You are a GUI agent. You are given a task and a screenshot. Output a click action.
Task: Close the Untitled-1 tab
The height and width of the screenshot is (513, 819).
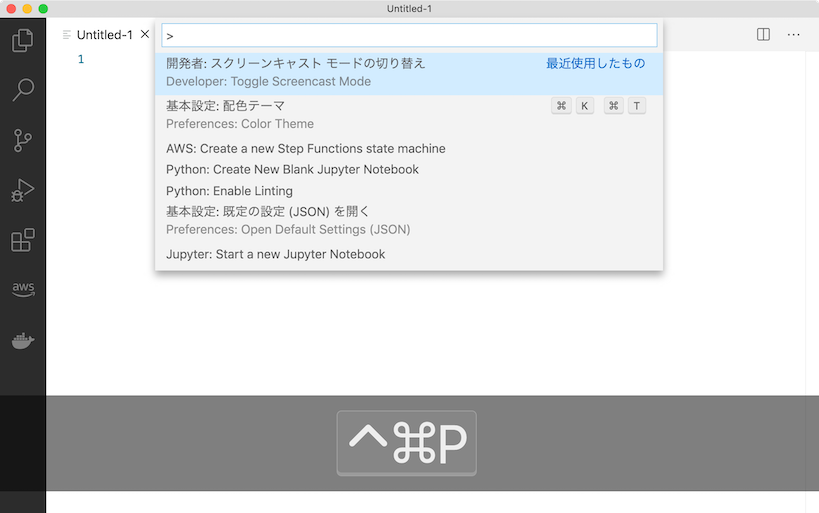(145, 34)
